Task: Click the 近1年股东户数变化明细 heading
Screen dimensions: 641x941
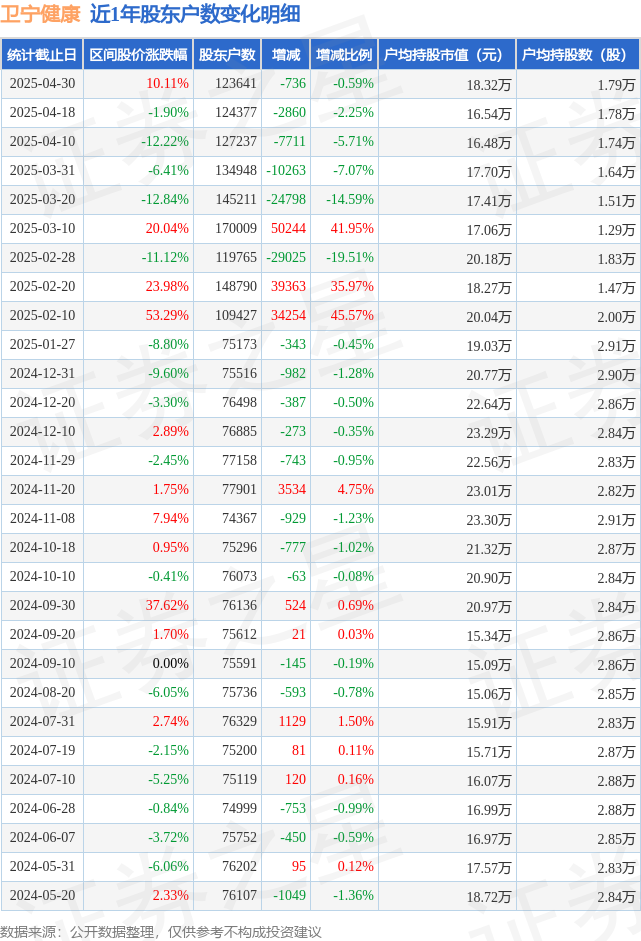Action: tap(195, 14)
